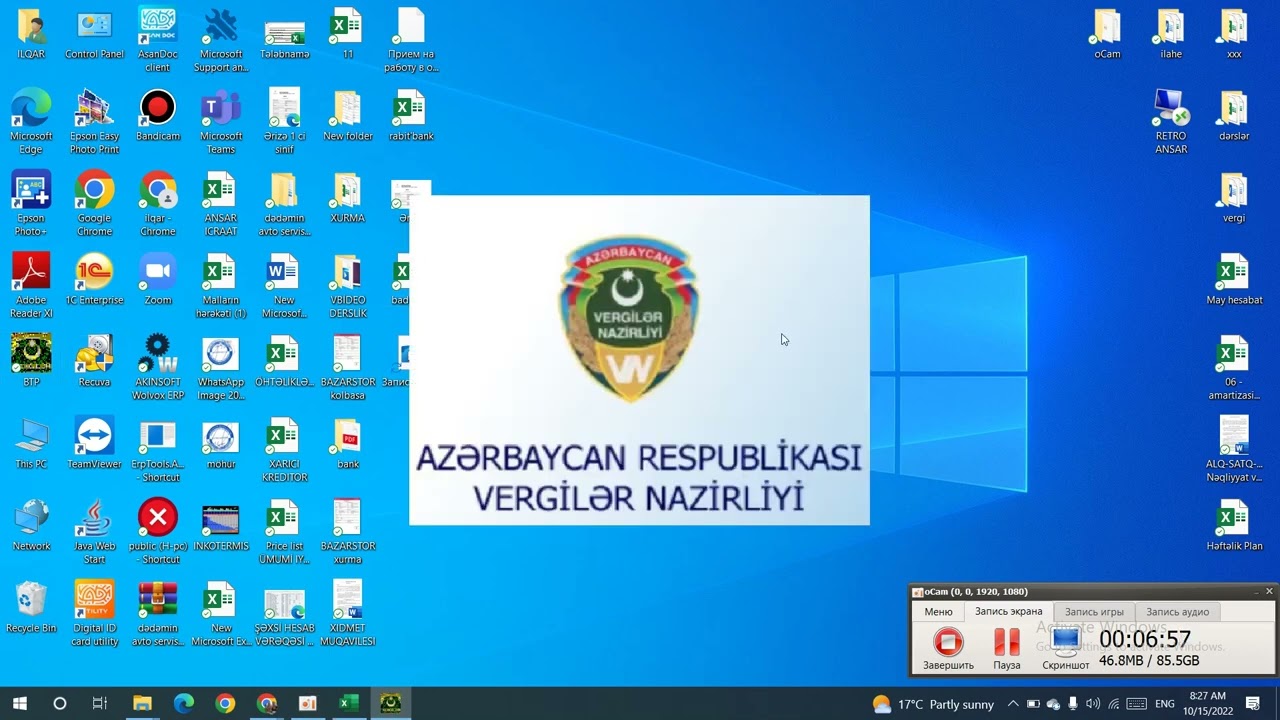Select the RETRO ANSAR desktop shortcut
The image size is (1280, 720).
[x=1171, y=122]
